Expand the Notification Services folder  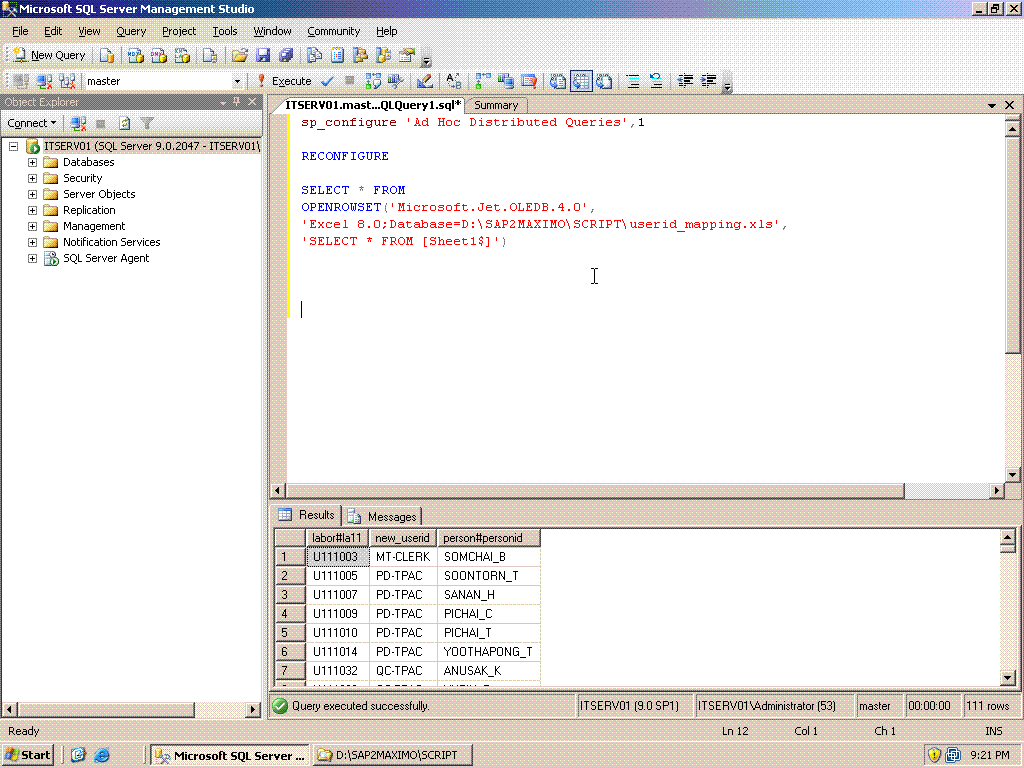click(x=32, y=242)
